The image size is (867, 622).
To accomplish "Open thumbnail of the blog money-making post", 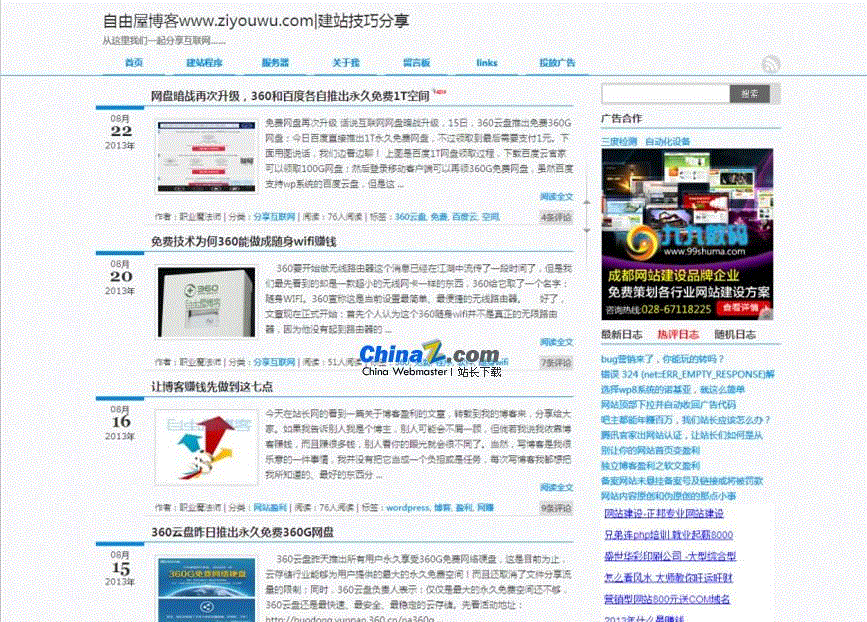I will coord(192,446).
